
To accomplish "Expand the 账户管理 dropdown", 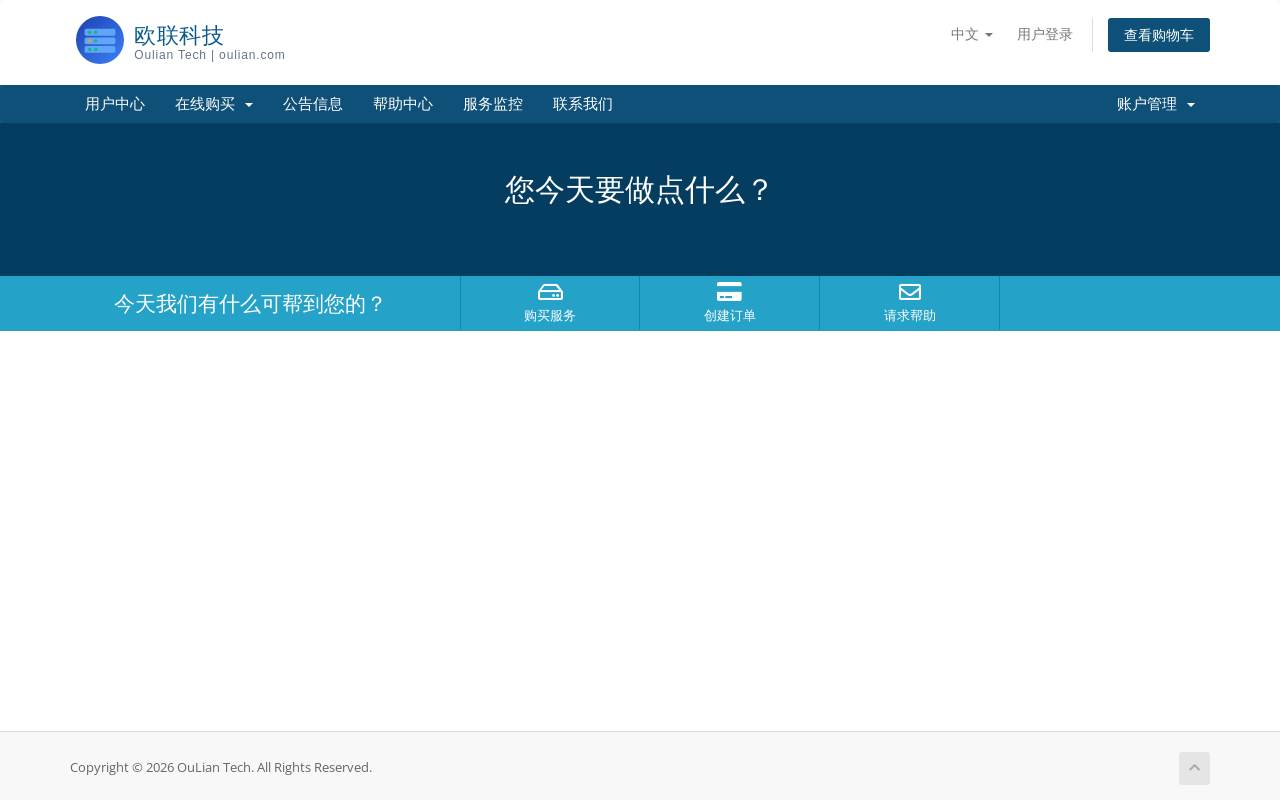I will [x=1156, y=104].
